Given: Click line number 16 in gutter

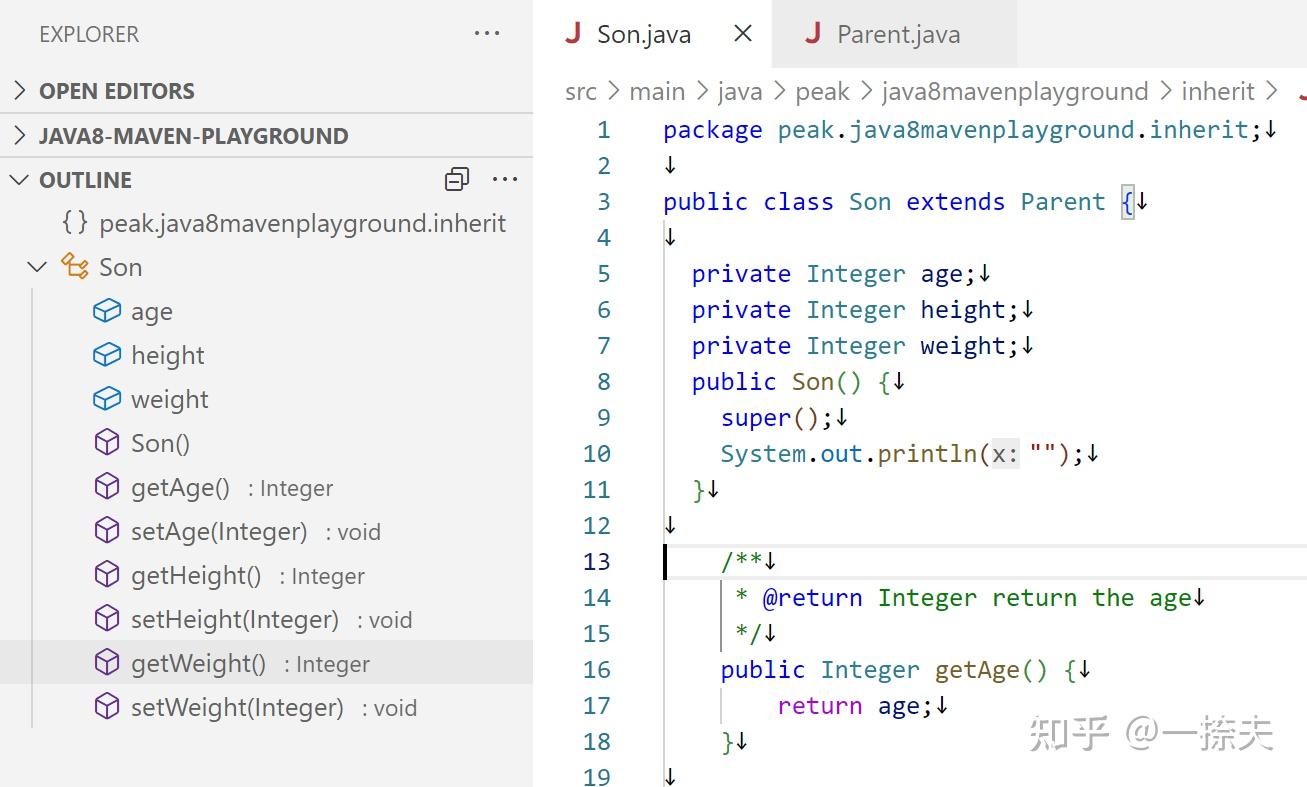Looking at the screenshot, I should pyautogui.click(x=597, y=670).
